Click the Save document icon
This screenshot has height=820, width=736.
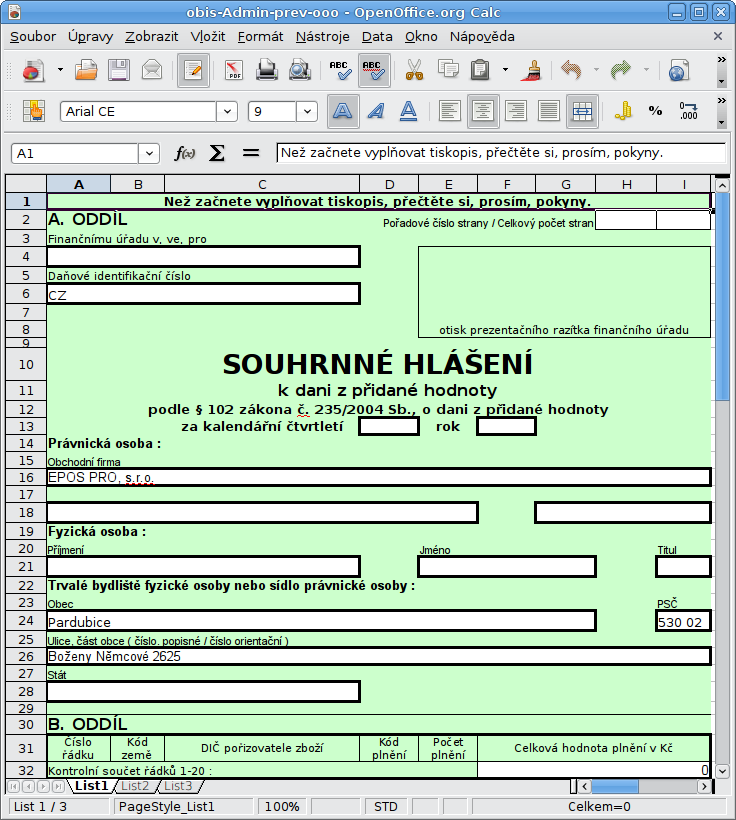119,71
